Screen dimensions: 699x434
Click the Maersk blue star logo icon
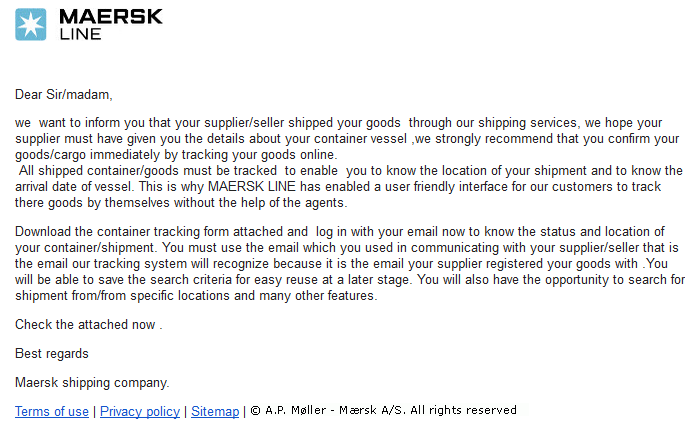point(30,25)
